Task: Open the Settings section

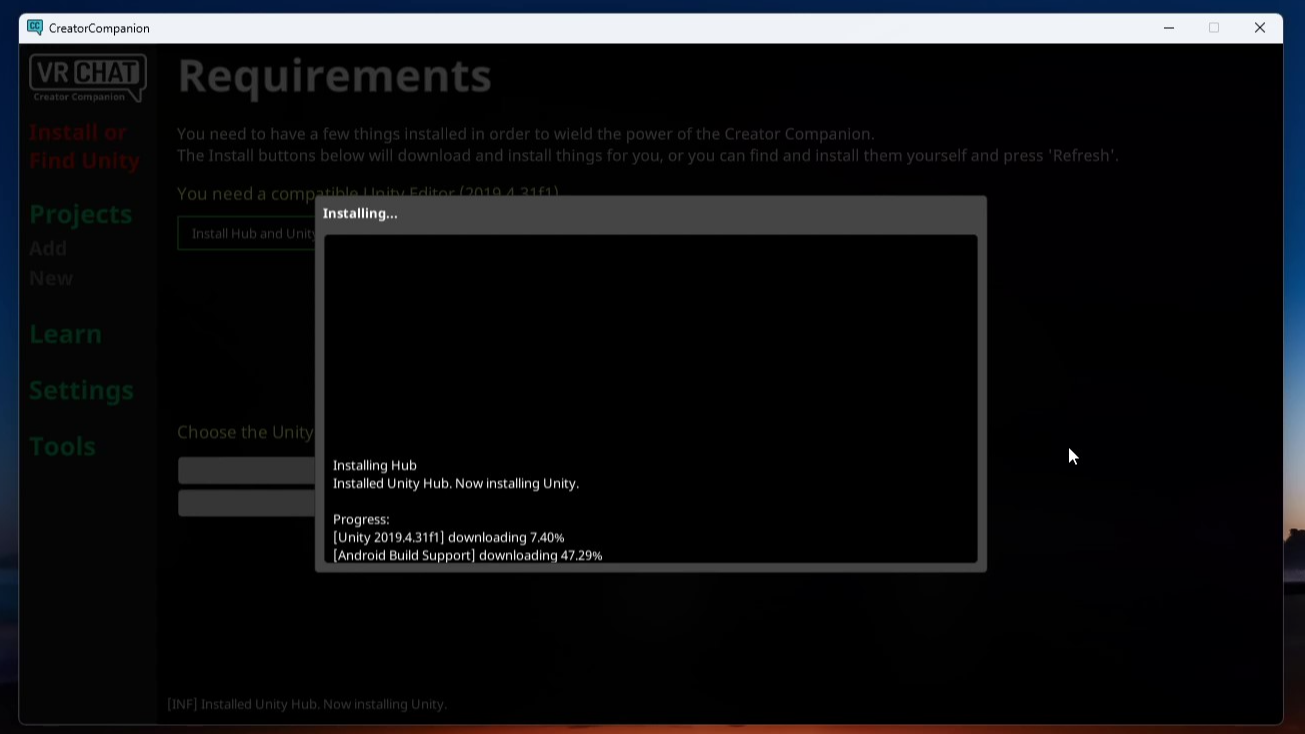Action: coord(81,390)
